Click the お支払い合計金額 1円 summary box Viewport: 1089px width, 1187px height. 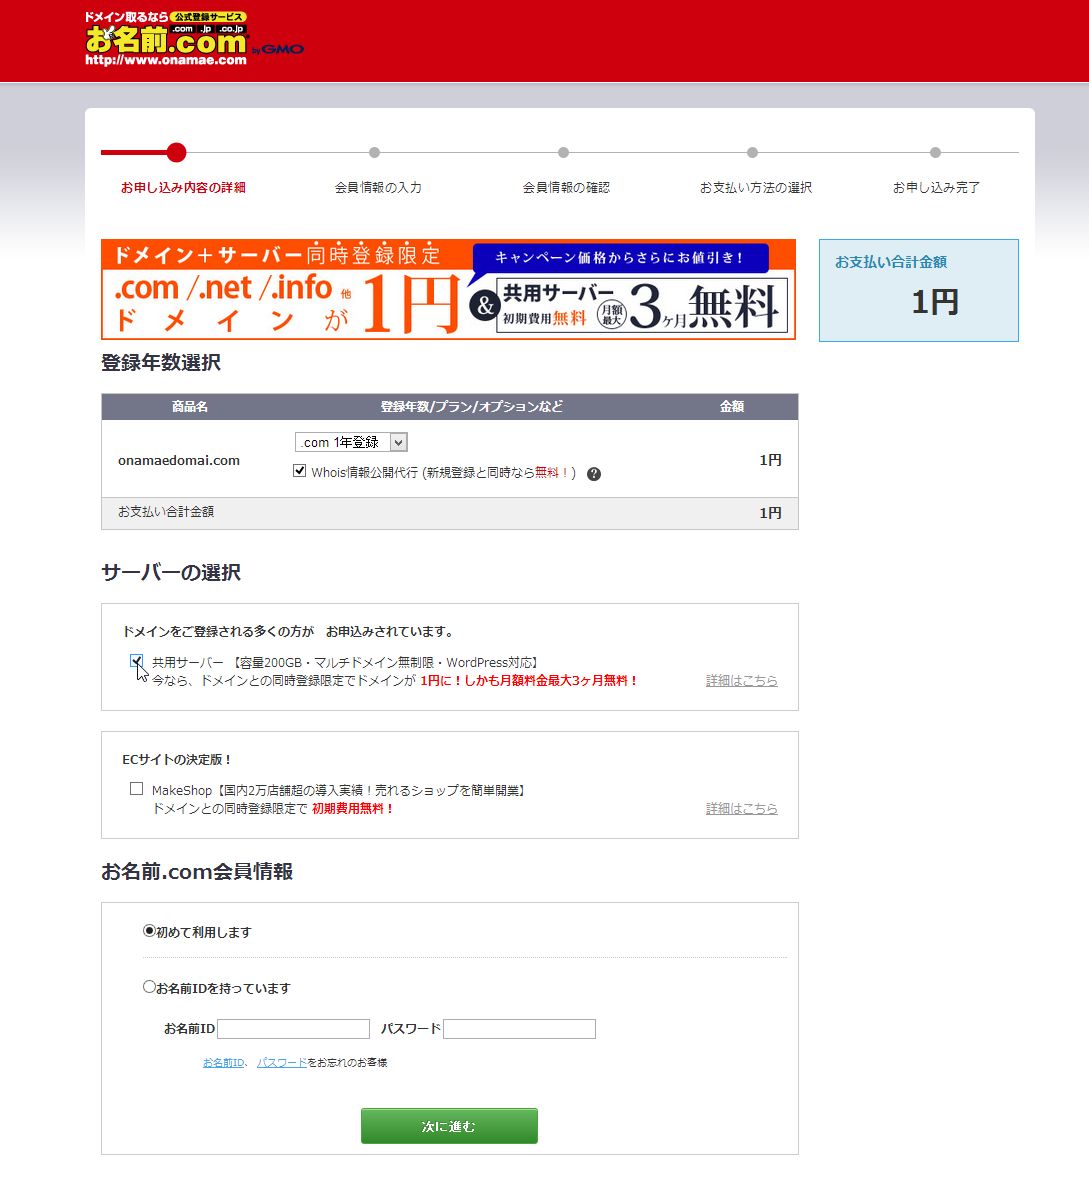[x=919, y=291]
